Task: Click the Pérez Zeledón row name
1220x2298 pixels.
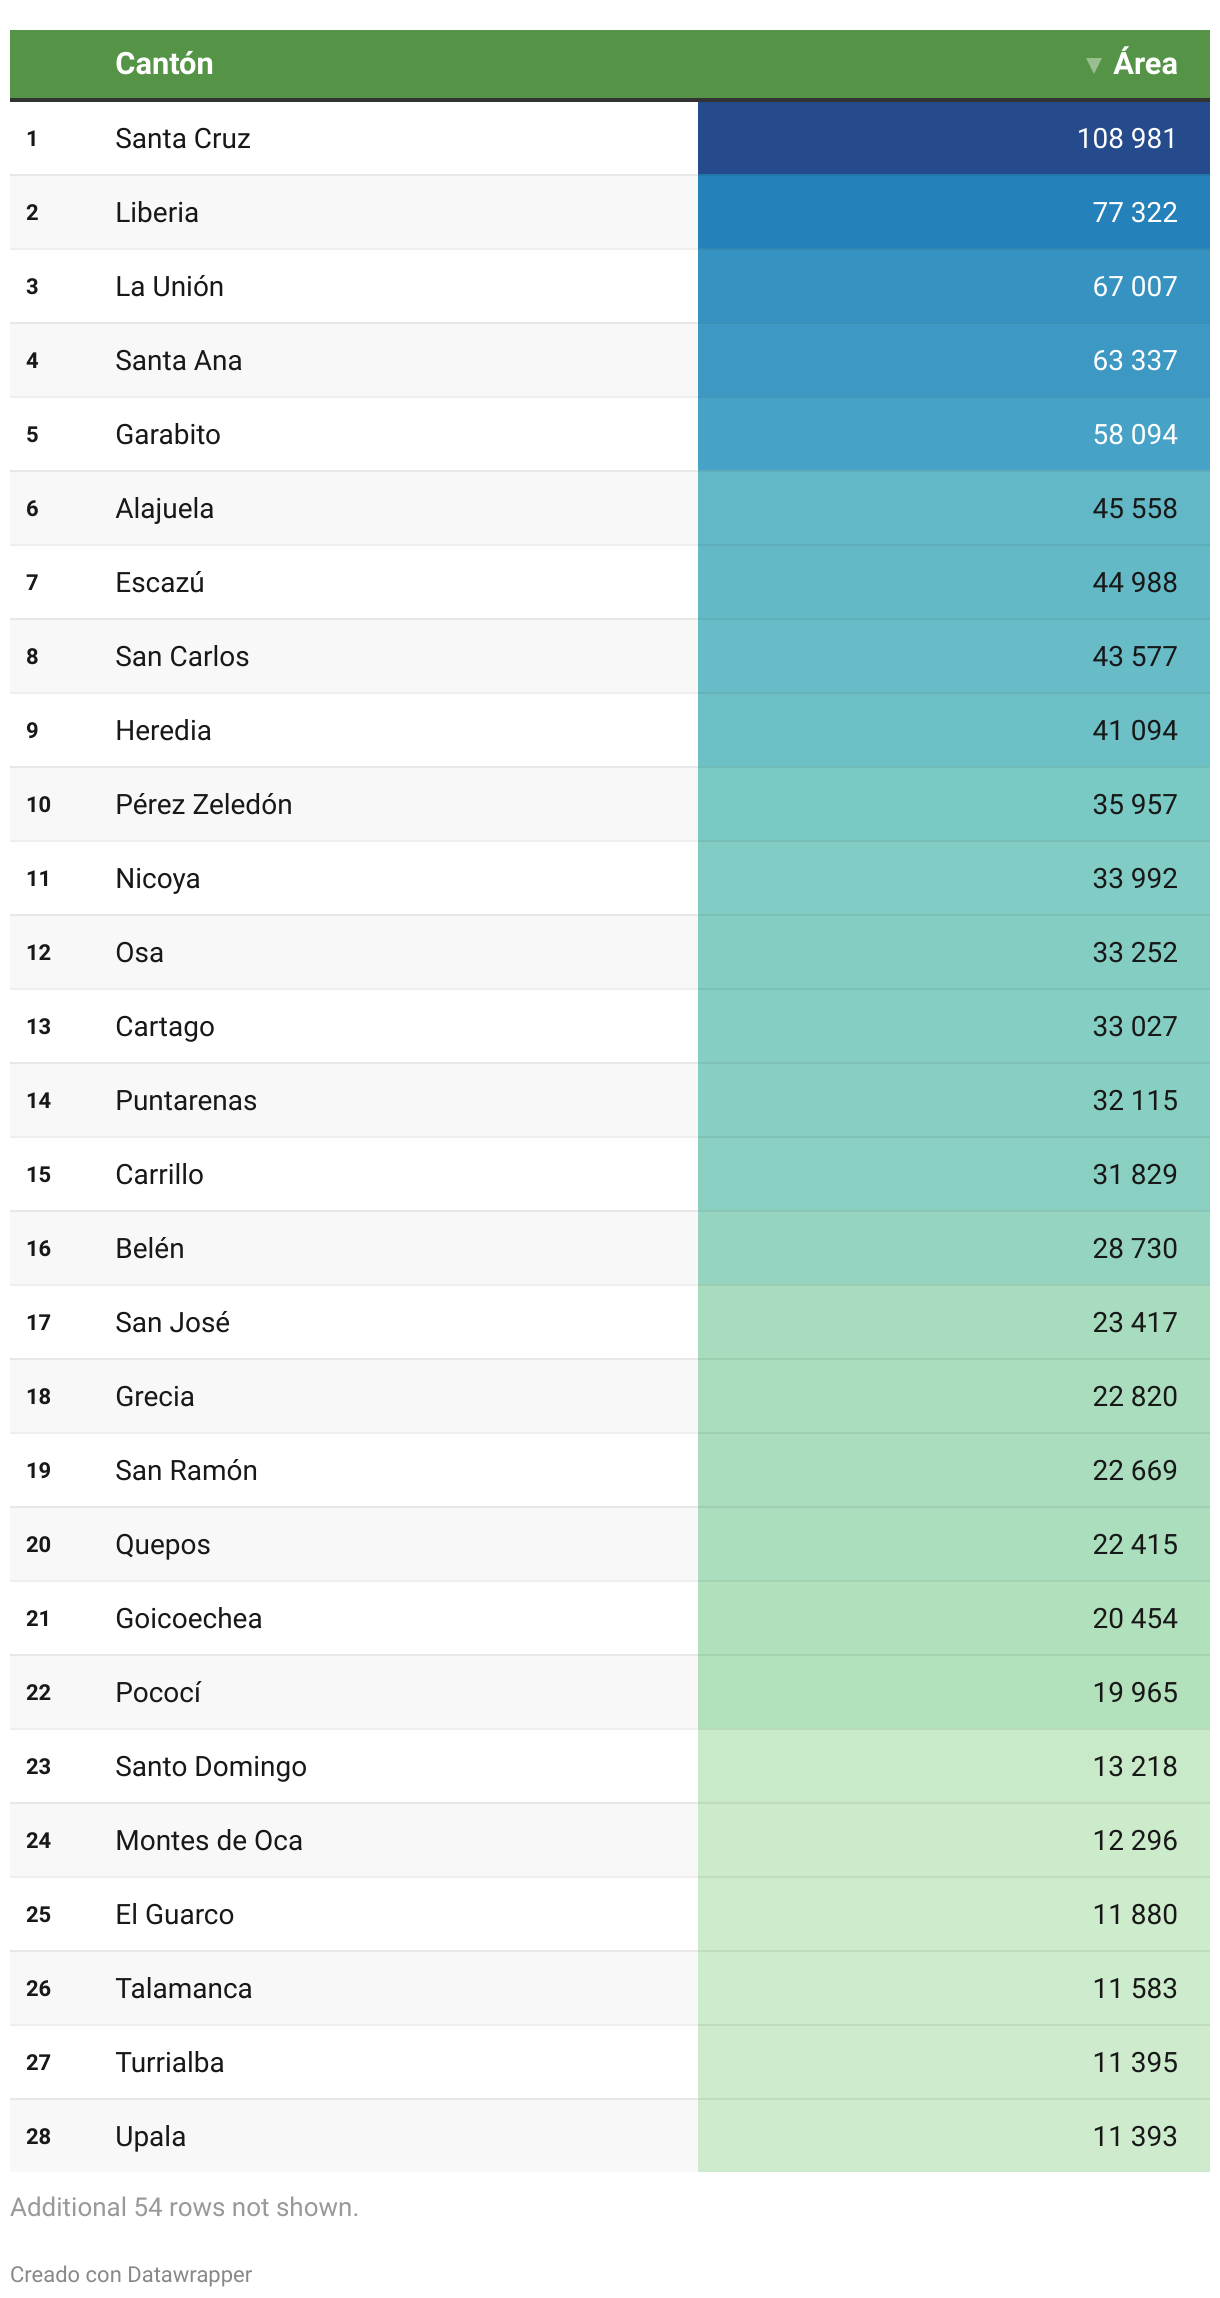Action: 204,805
